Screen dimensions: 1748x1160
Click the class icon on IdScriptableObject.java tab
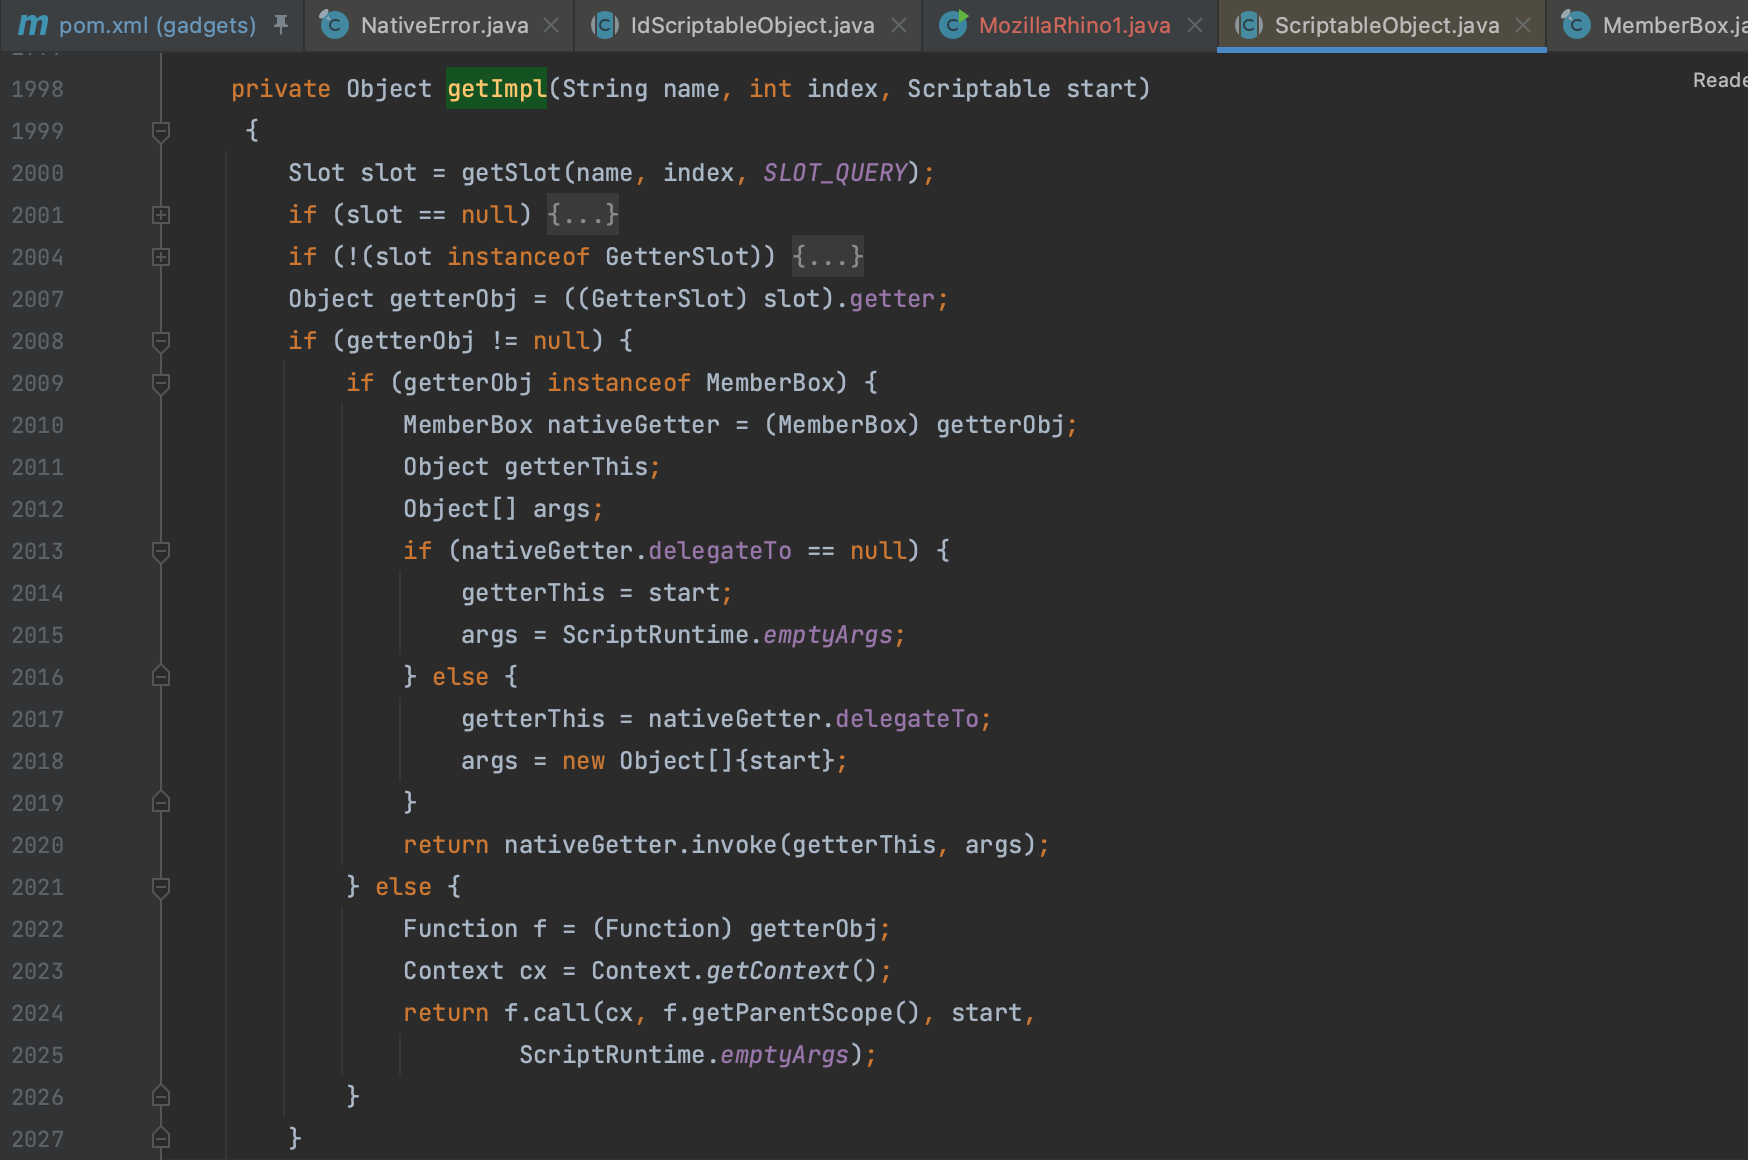pos(605,24)
